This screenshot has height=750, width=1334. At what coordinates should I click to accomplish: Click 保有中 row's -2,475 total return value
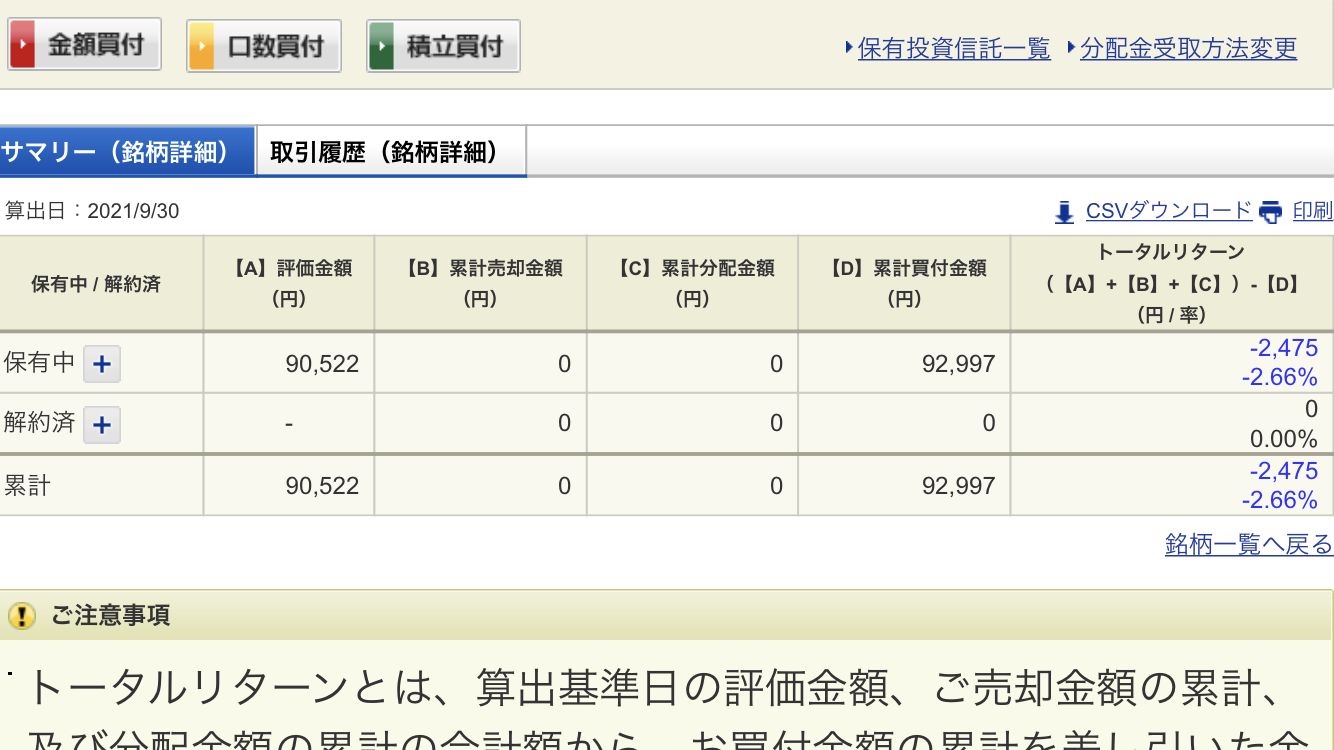click(x=1284, y=348)
